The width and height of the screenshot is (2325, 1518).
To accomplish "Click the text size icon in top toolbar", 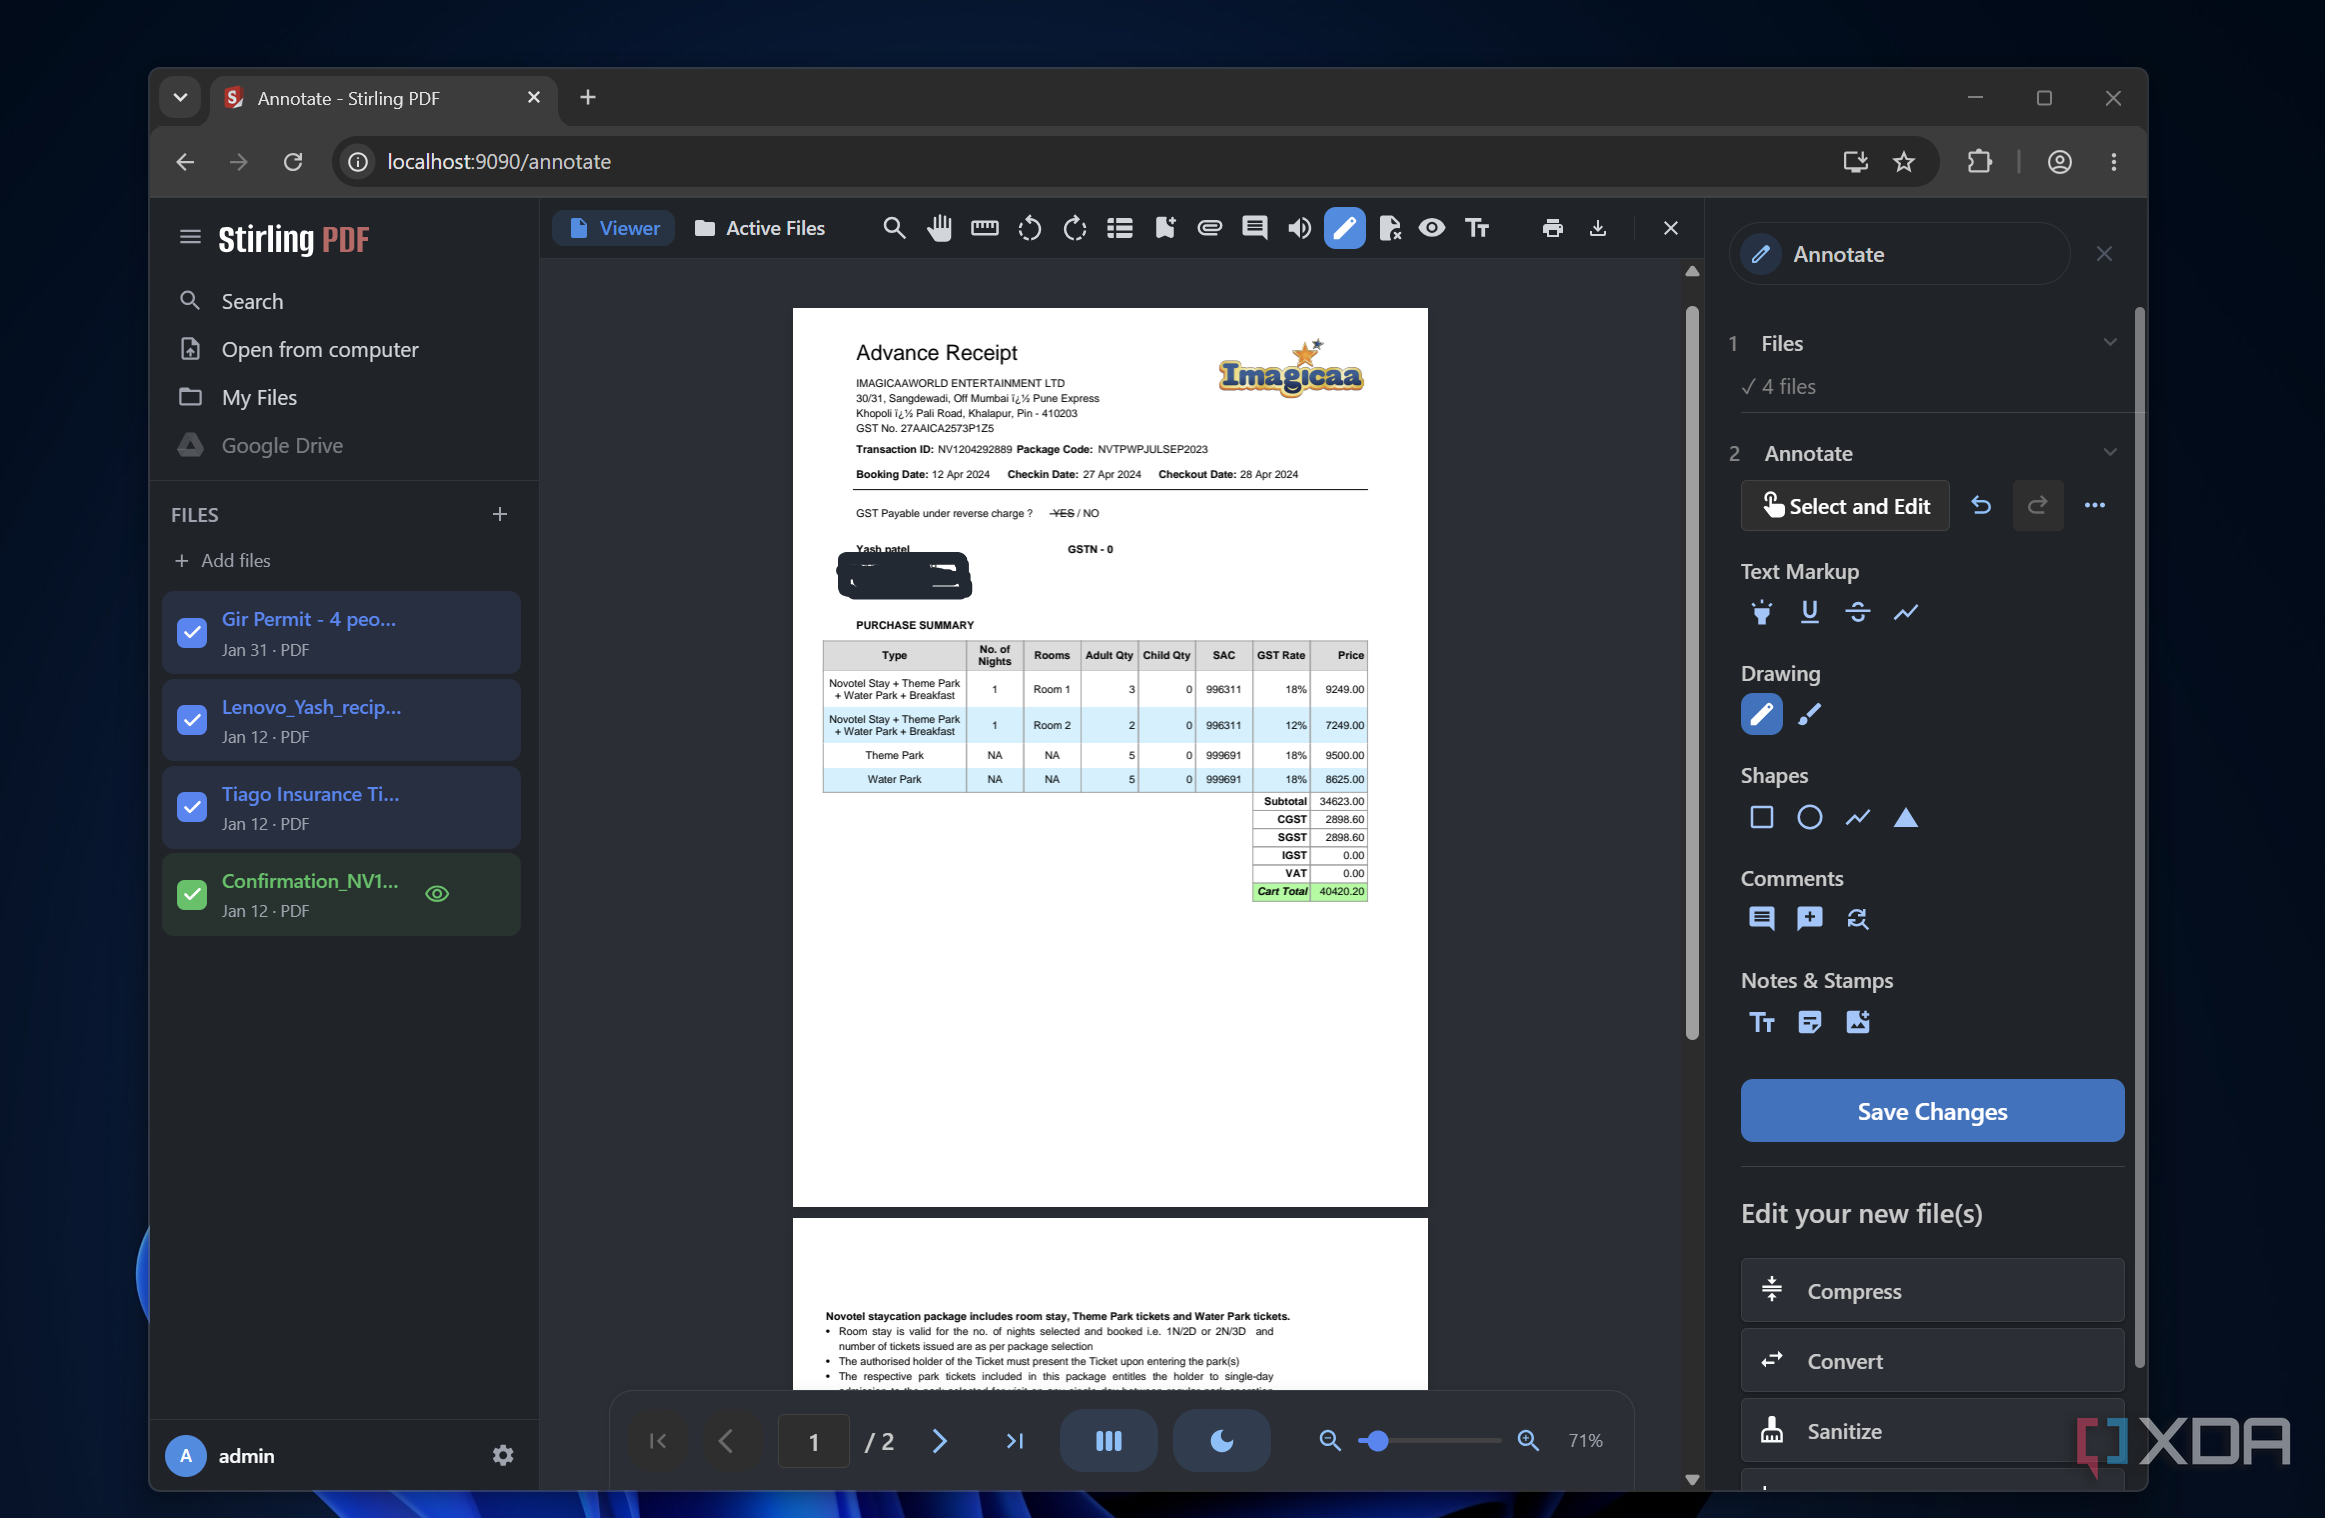I will point(1477,228).
